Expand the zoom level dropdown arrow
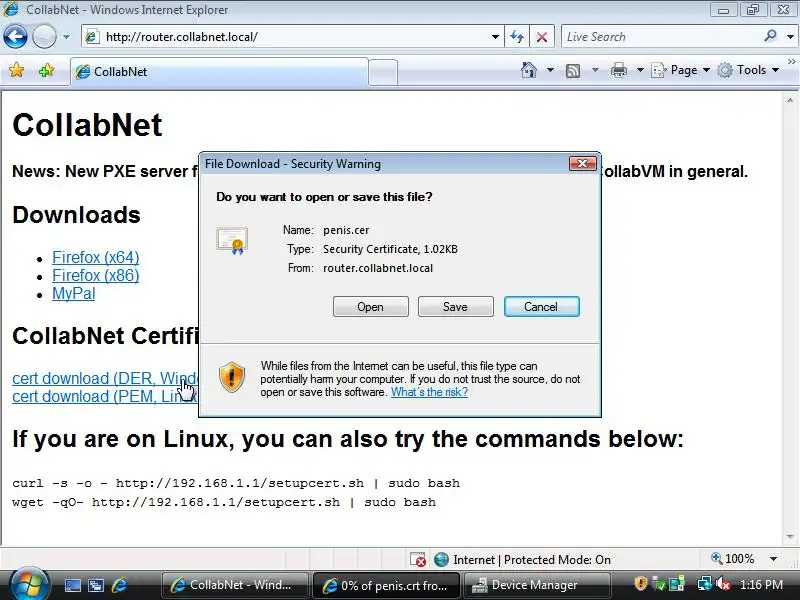 773,559
